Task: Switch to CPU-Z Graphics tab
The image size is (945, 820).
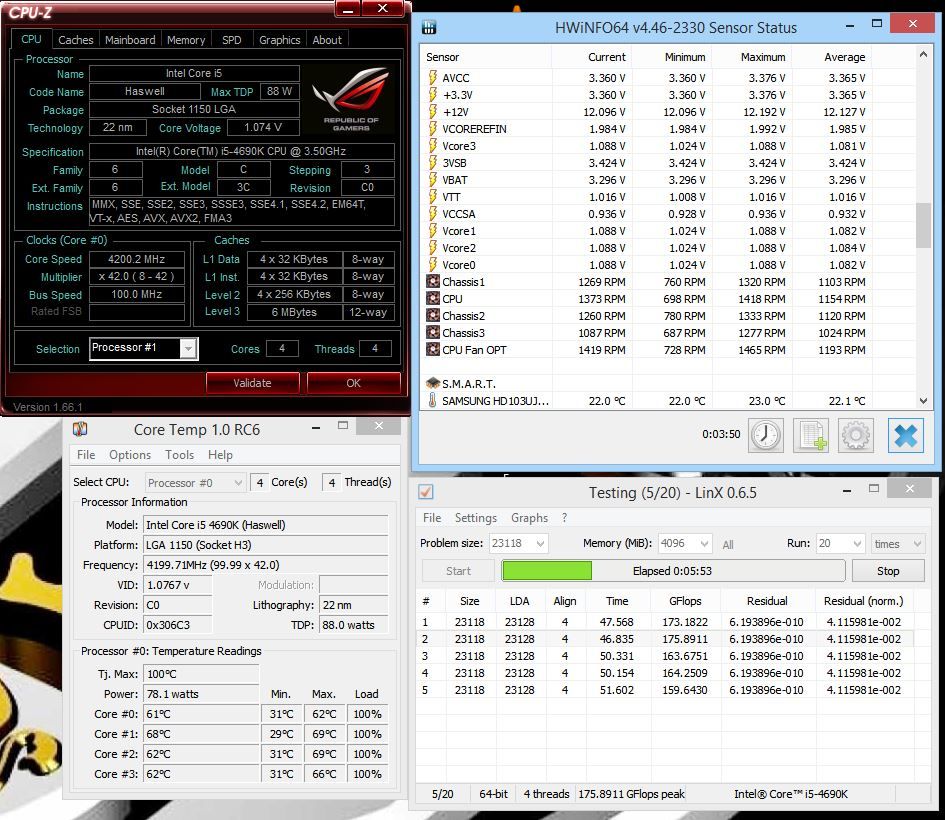Action: pos(280,40)
